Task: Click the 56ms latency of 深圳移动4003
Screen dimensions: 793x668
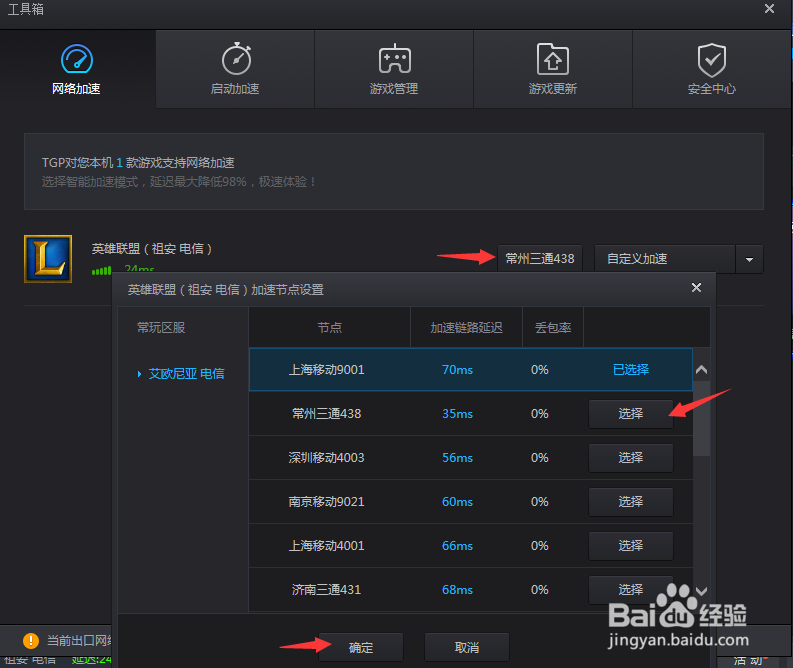Action: [x=457, y=458]
